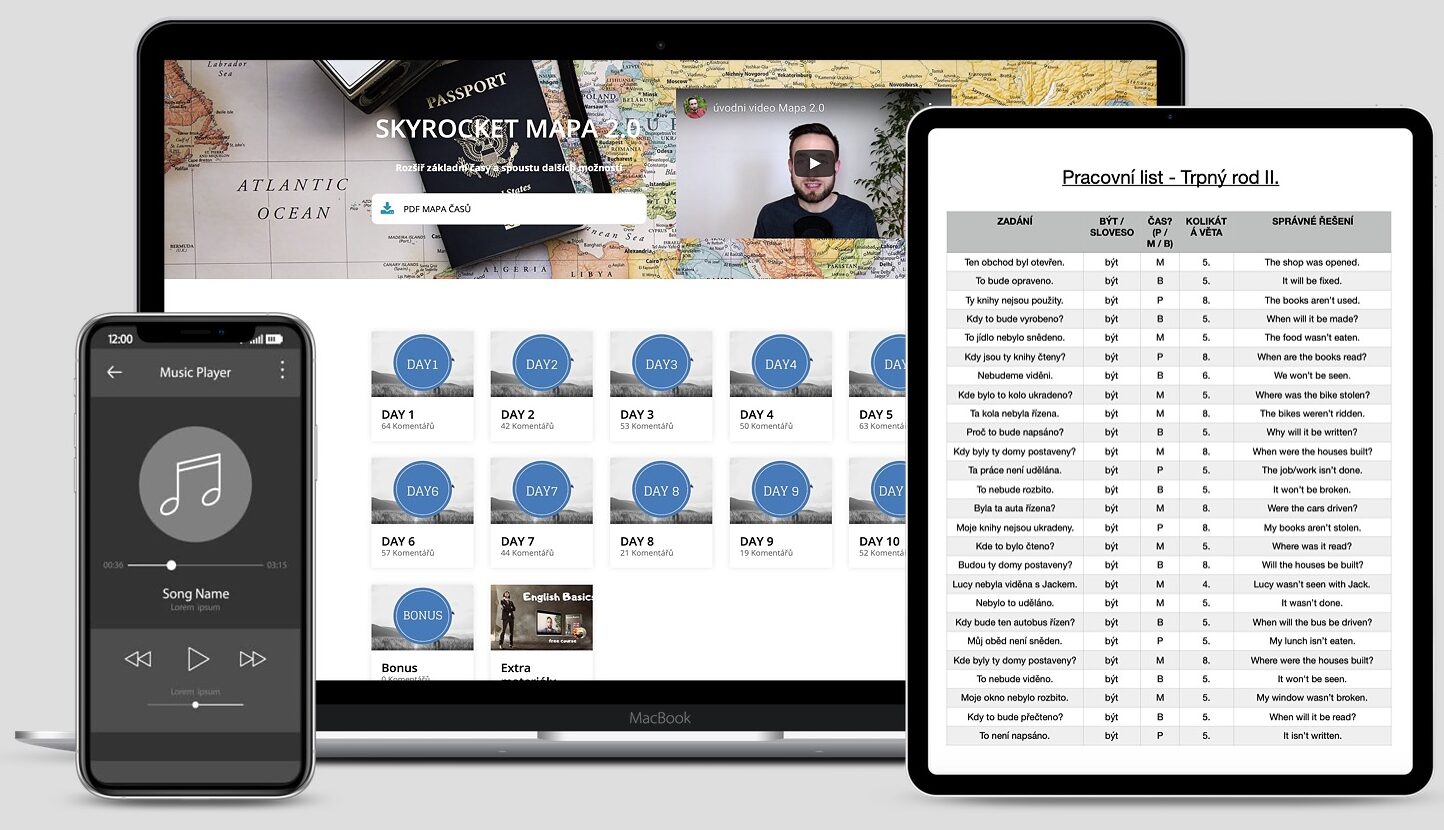Open the Music Player three-dot menu

point(282,370)
